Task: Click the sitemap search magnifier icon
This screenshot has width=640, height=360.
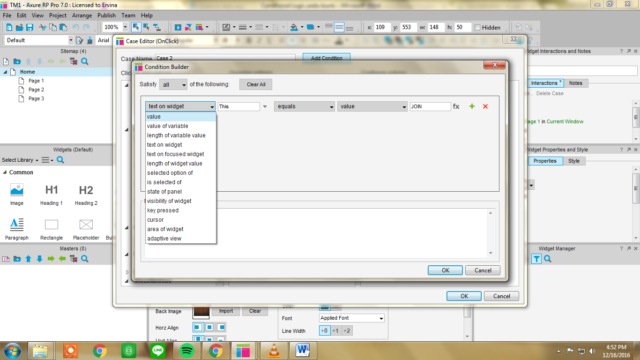Action: 84,62
